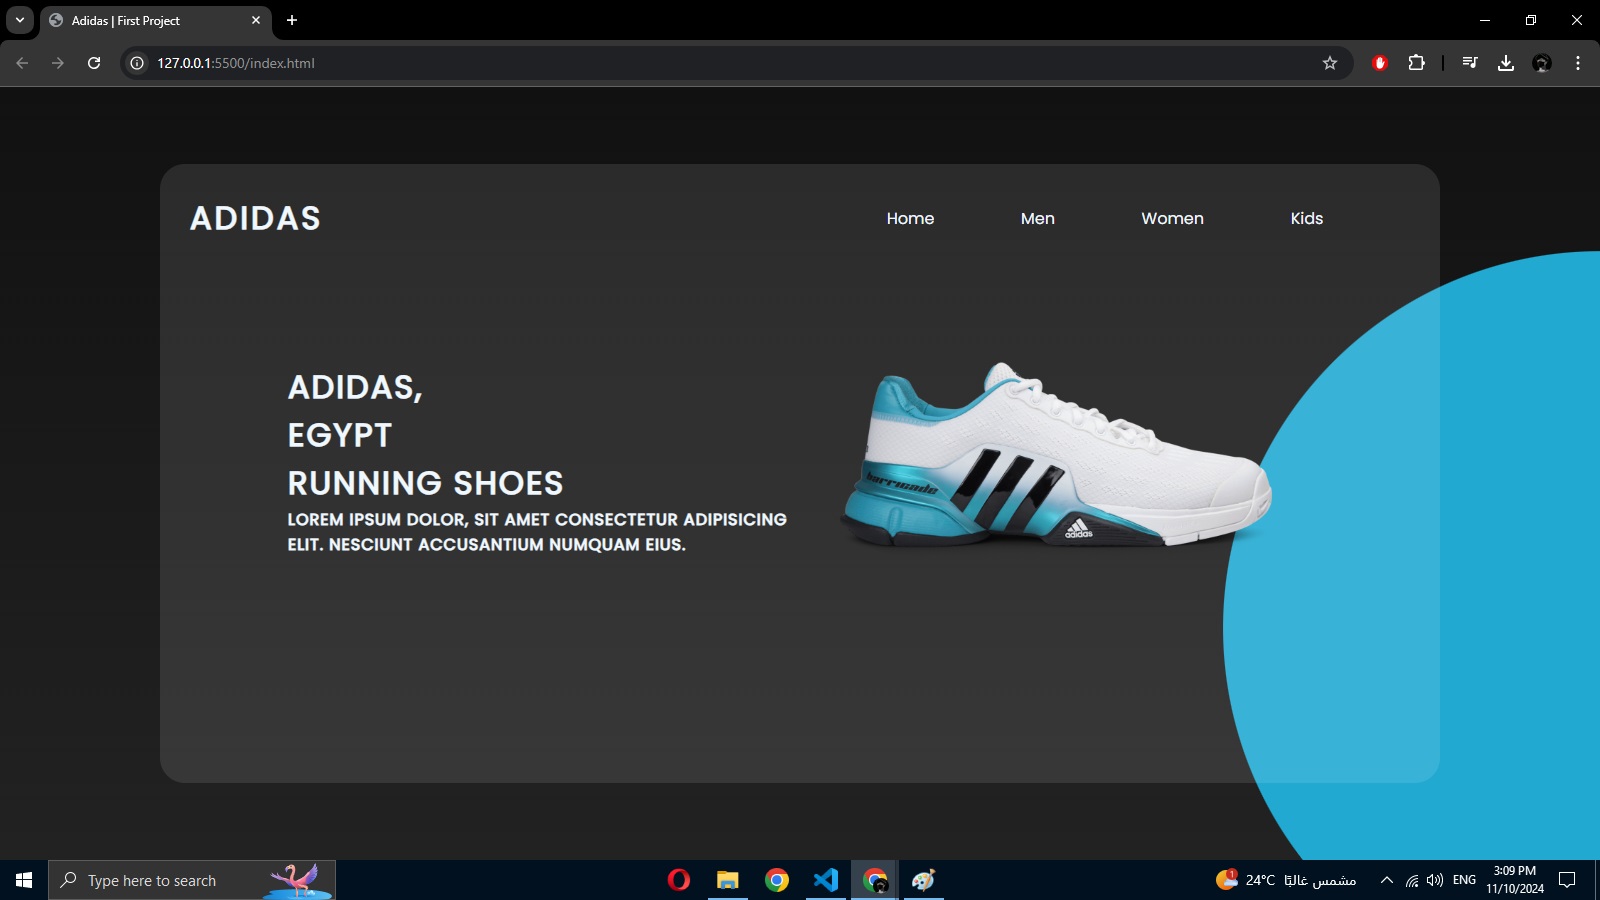
Task: Expand the tab search dropdown arrow
Action: [20, 20]
